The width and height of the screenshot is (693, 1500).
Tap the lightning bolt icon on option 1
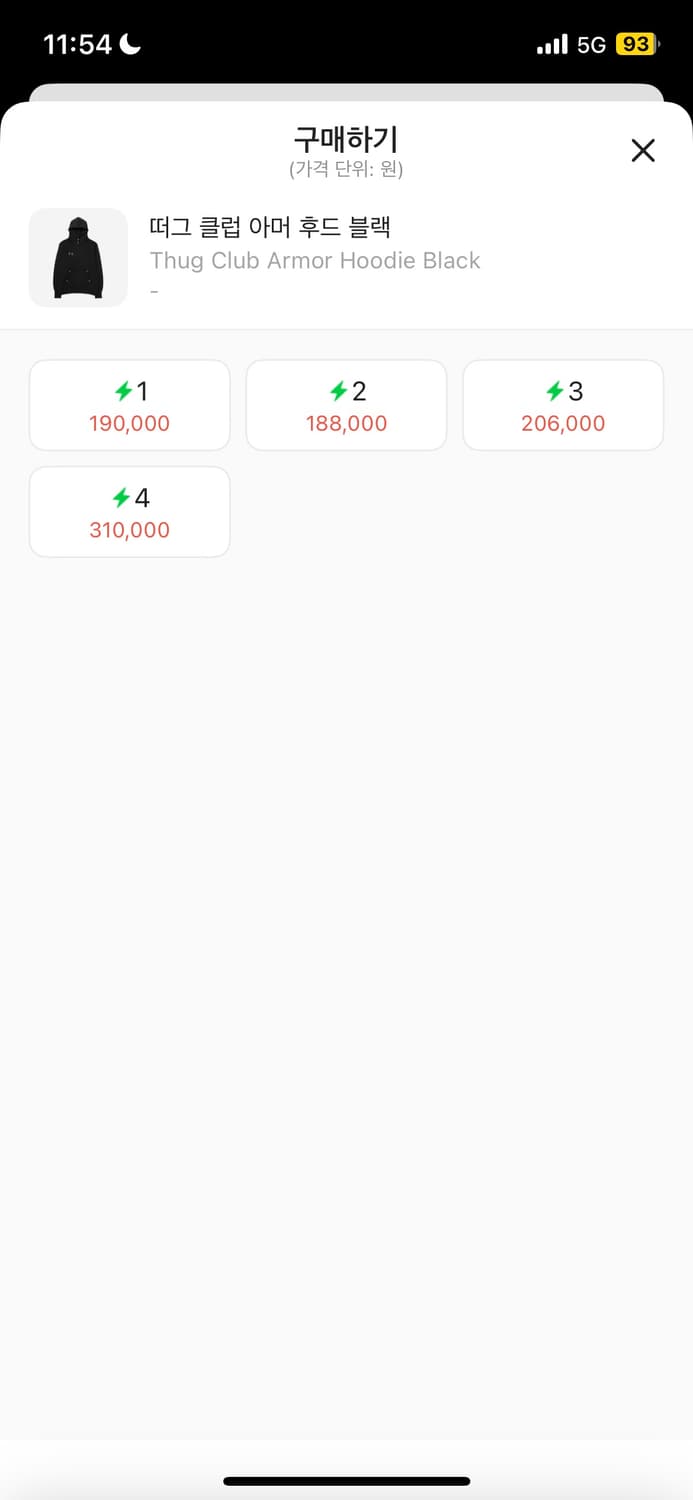[x=123, y=391]
